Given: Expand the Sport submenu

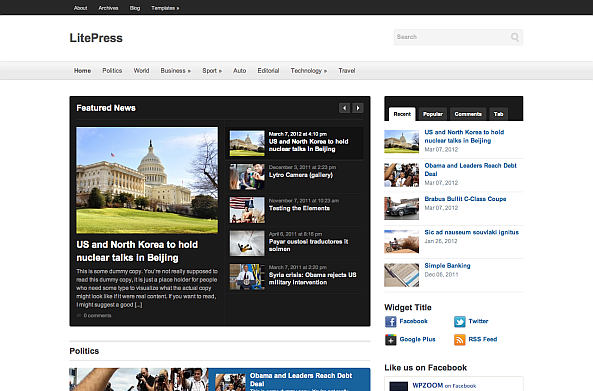Looking at the screenshot, I should (x=212, y=71).
